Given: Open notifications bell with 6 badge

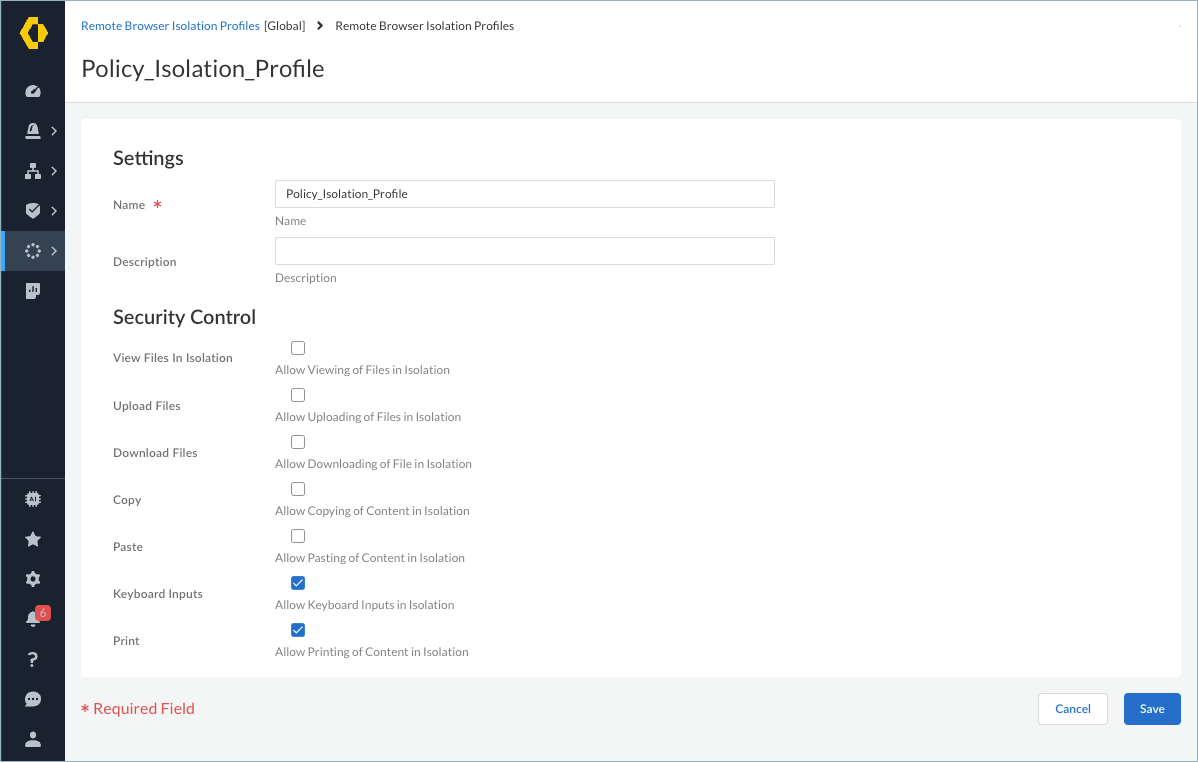Looking at the screenshot, I should 33,619.
